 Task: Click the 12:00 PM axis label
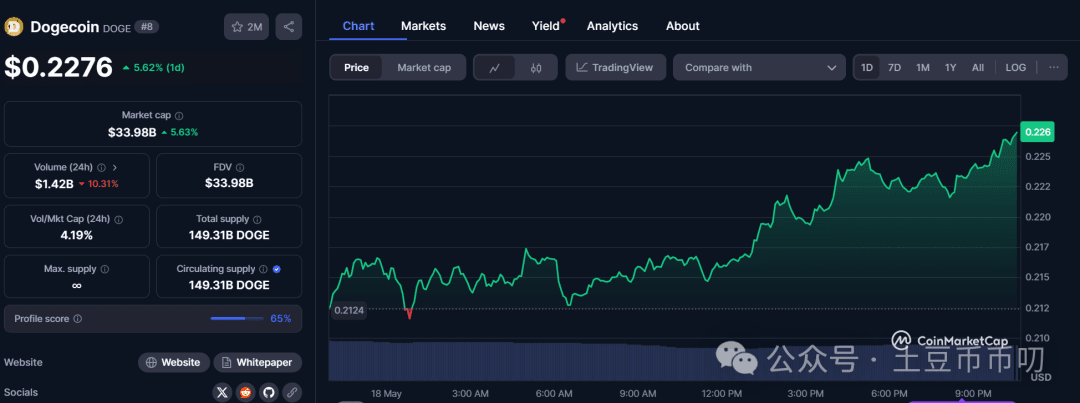point(723,393)
